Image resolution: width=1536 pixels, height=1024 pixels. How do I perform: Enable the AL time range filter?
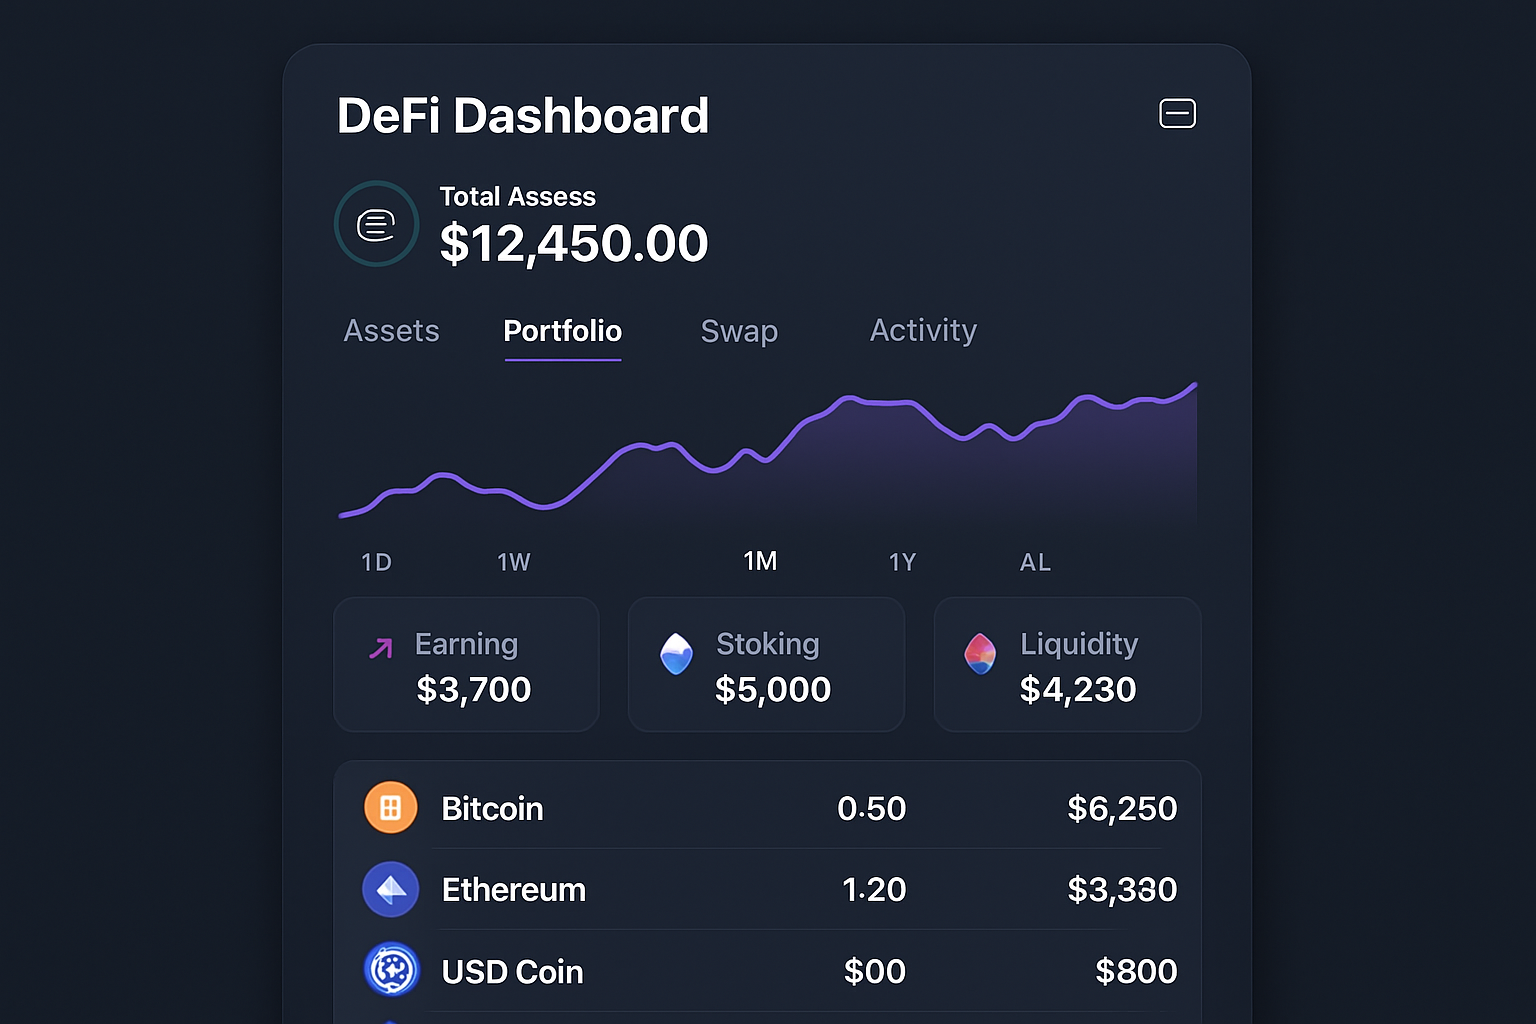[x=1035, y=562]
